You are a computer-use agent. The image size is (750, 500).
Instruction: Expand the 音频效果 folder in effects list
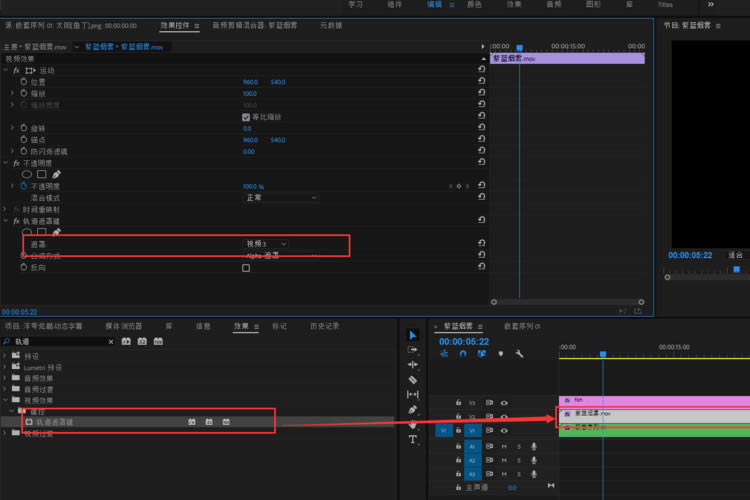pos(6,379)
